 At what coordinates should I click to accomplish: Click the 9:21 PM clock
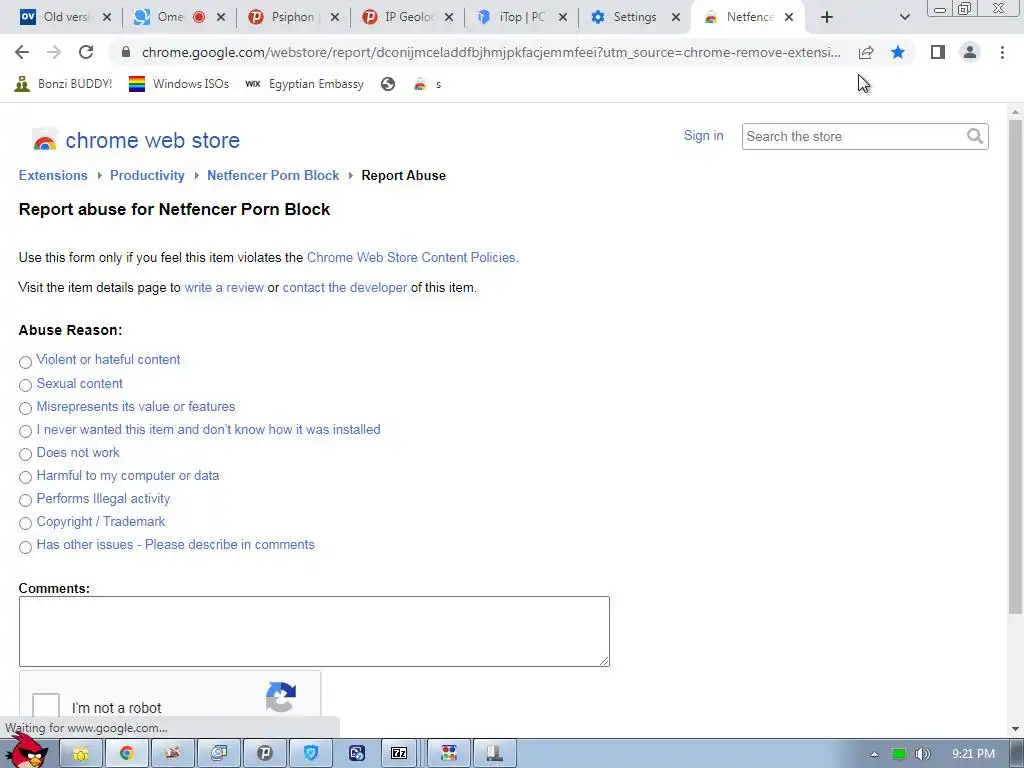tap(973, 754)
